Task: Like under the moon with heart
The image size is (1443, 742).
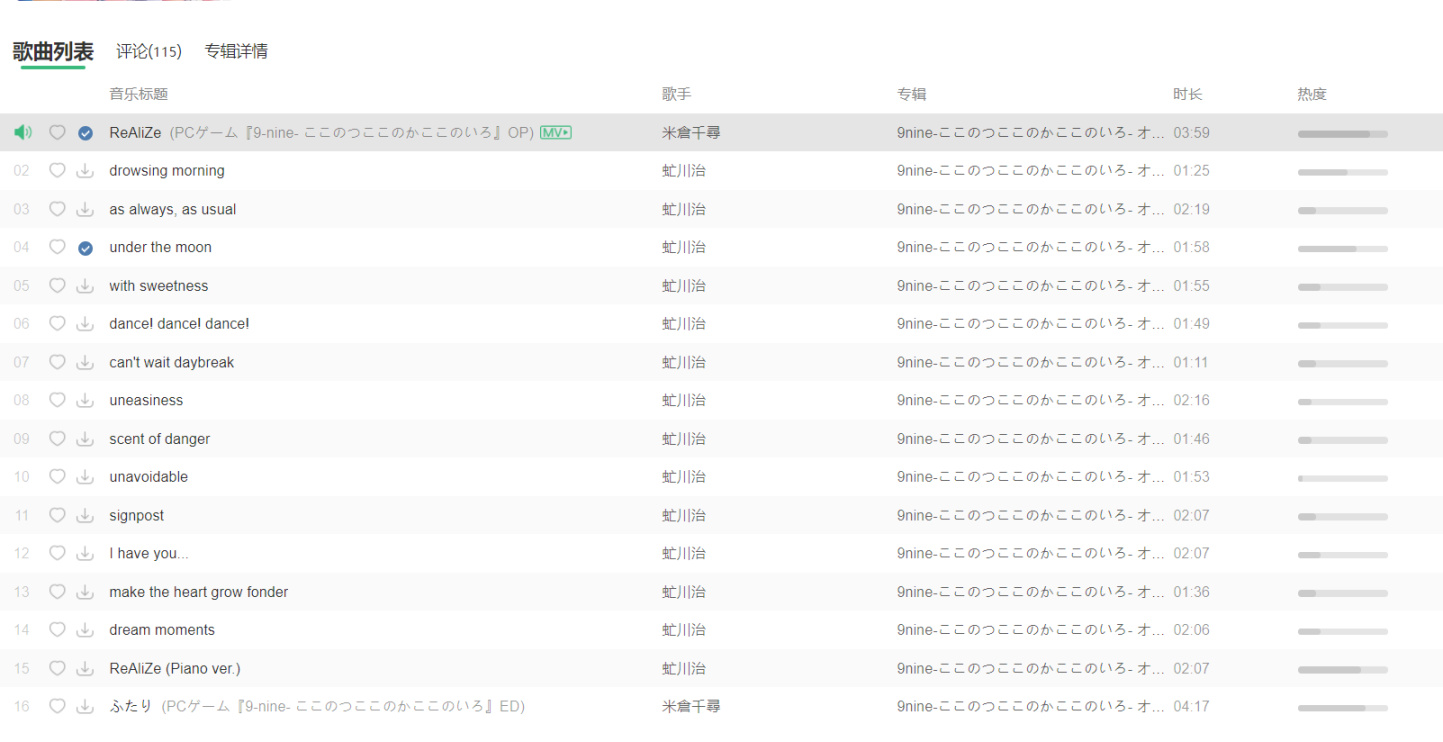Action: 57,247
